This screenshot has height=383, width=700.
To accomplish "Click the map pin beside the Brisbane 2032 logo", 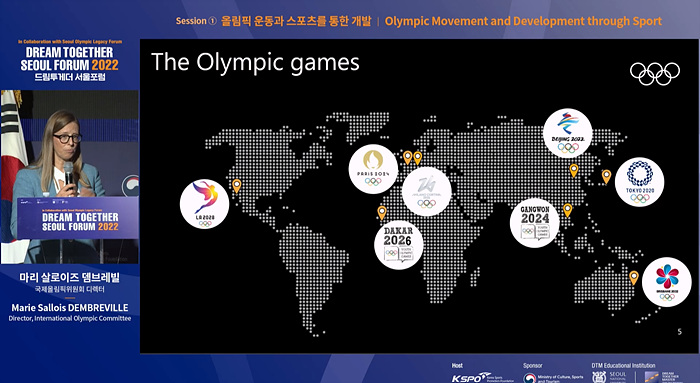I will [633, 278].
